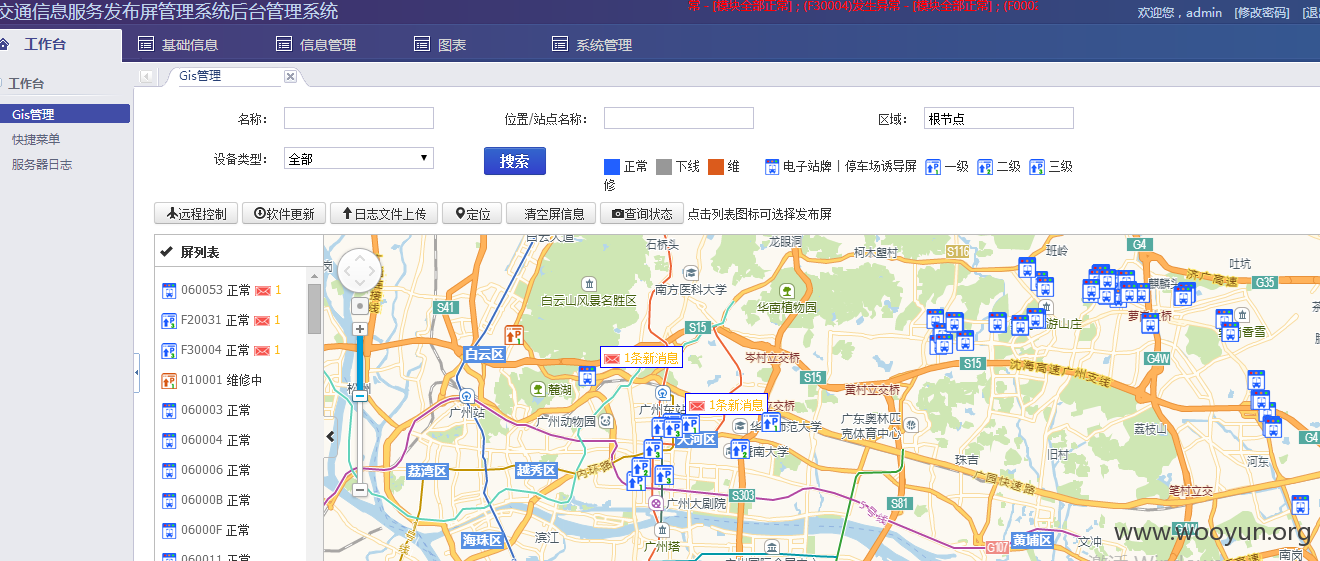
Task: Open the upper 1条新消息 map popup
Action: click(641, 358)
